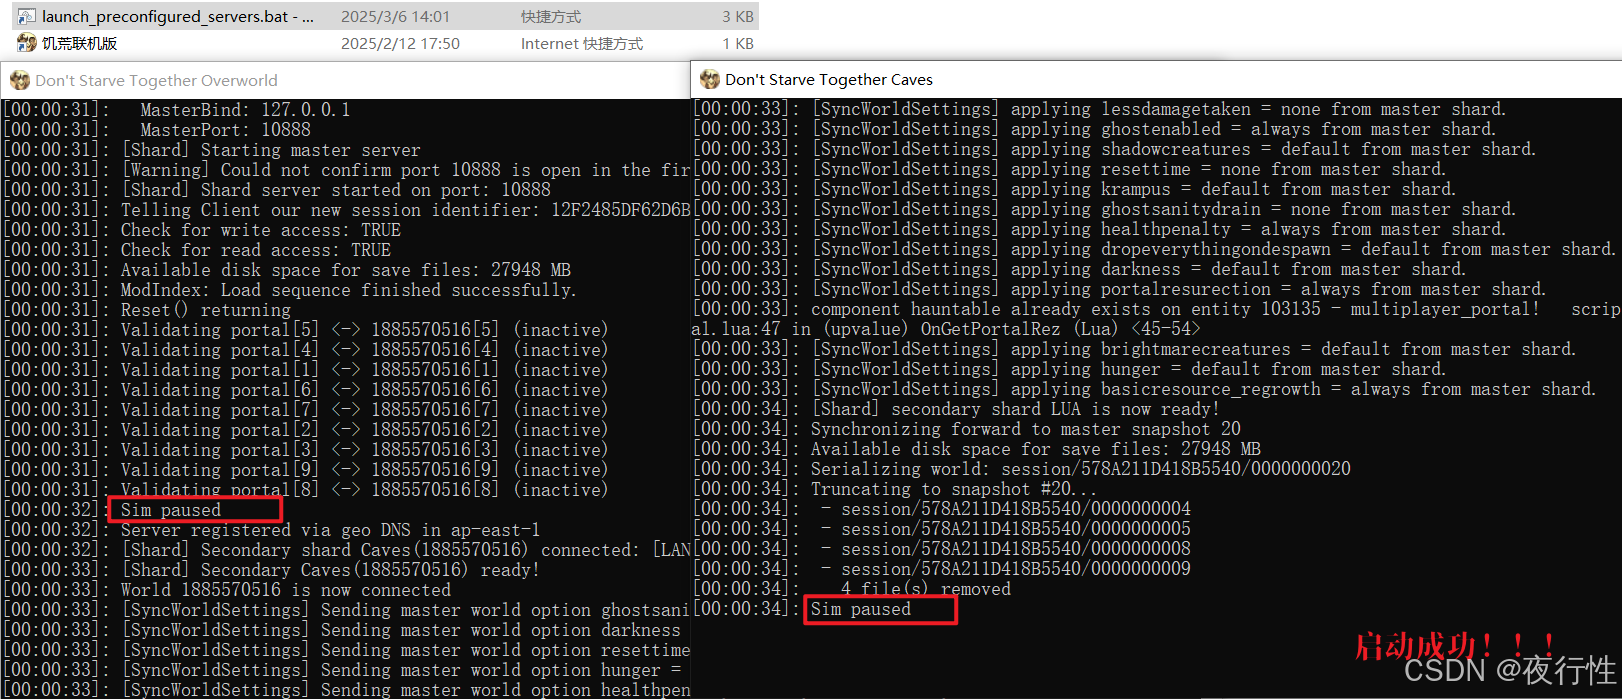Click the Reset() returning line
This screenshot has height=699, width=1622.
click(147, 310)
